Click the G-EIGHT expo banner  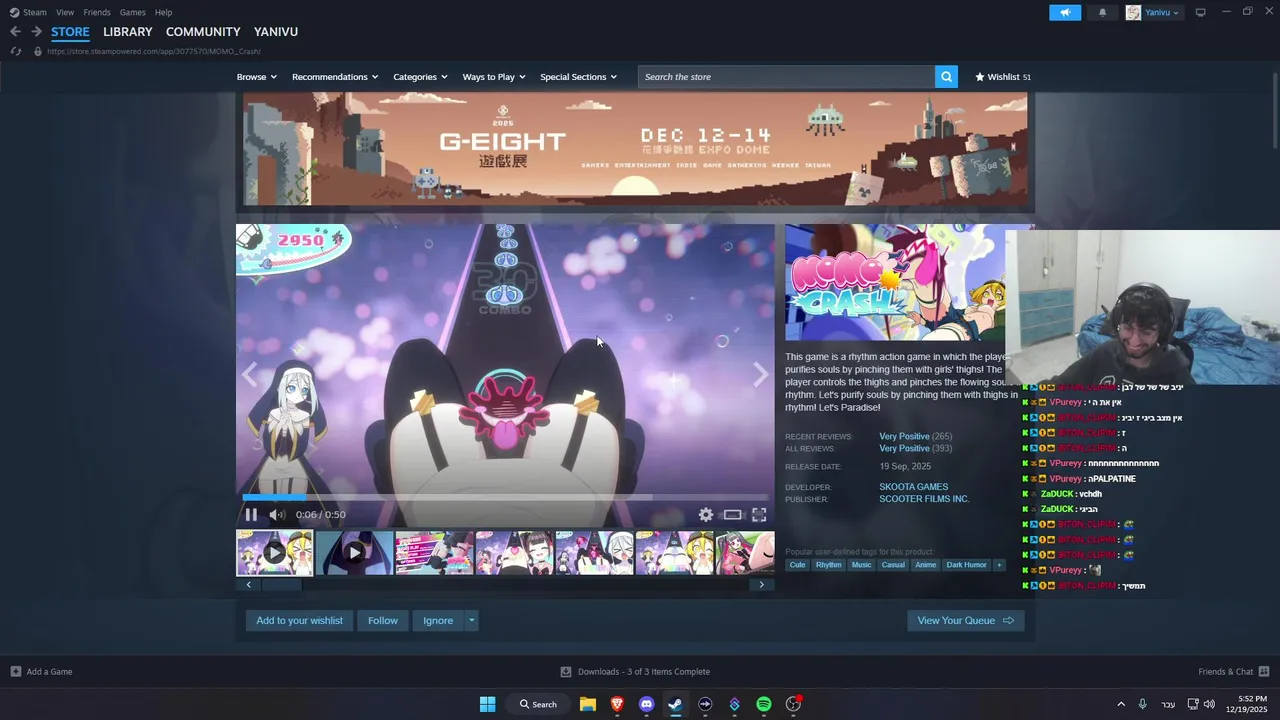[635, 149]
